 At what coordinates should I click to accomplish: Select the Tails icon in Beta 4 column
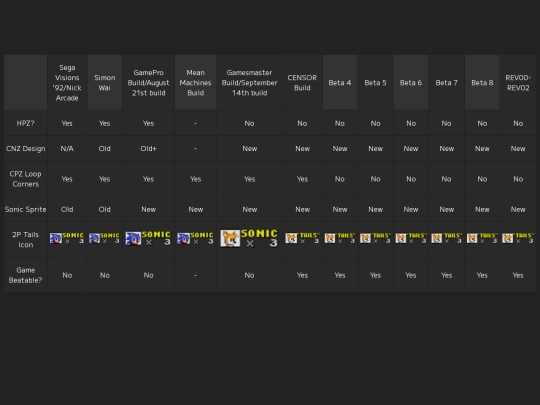[x=340, y=238]
